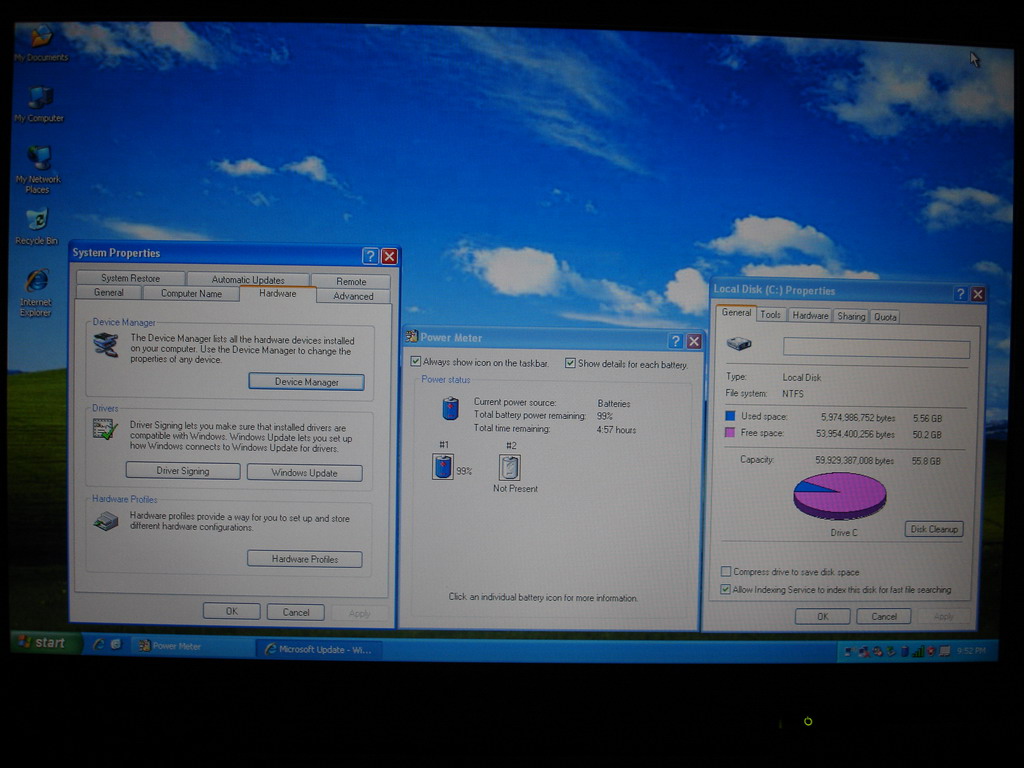This screenshot has height=768, width=1024.
Task: Click battery #1 icon showing 99%
Action: pos(443,467)
